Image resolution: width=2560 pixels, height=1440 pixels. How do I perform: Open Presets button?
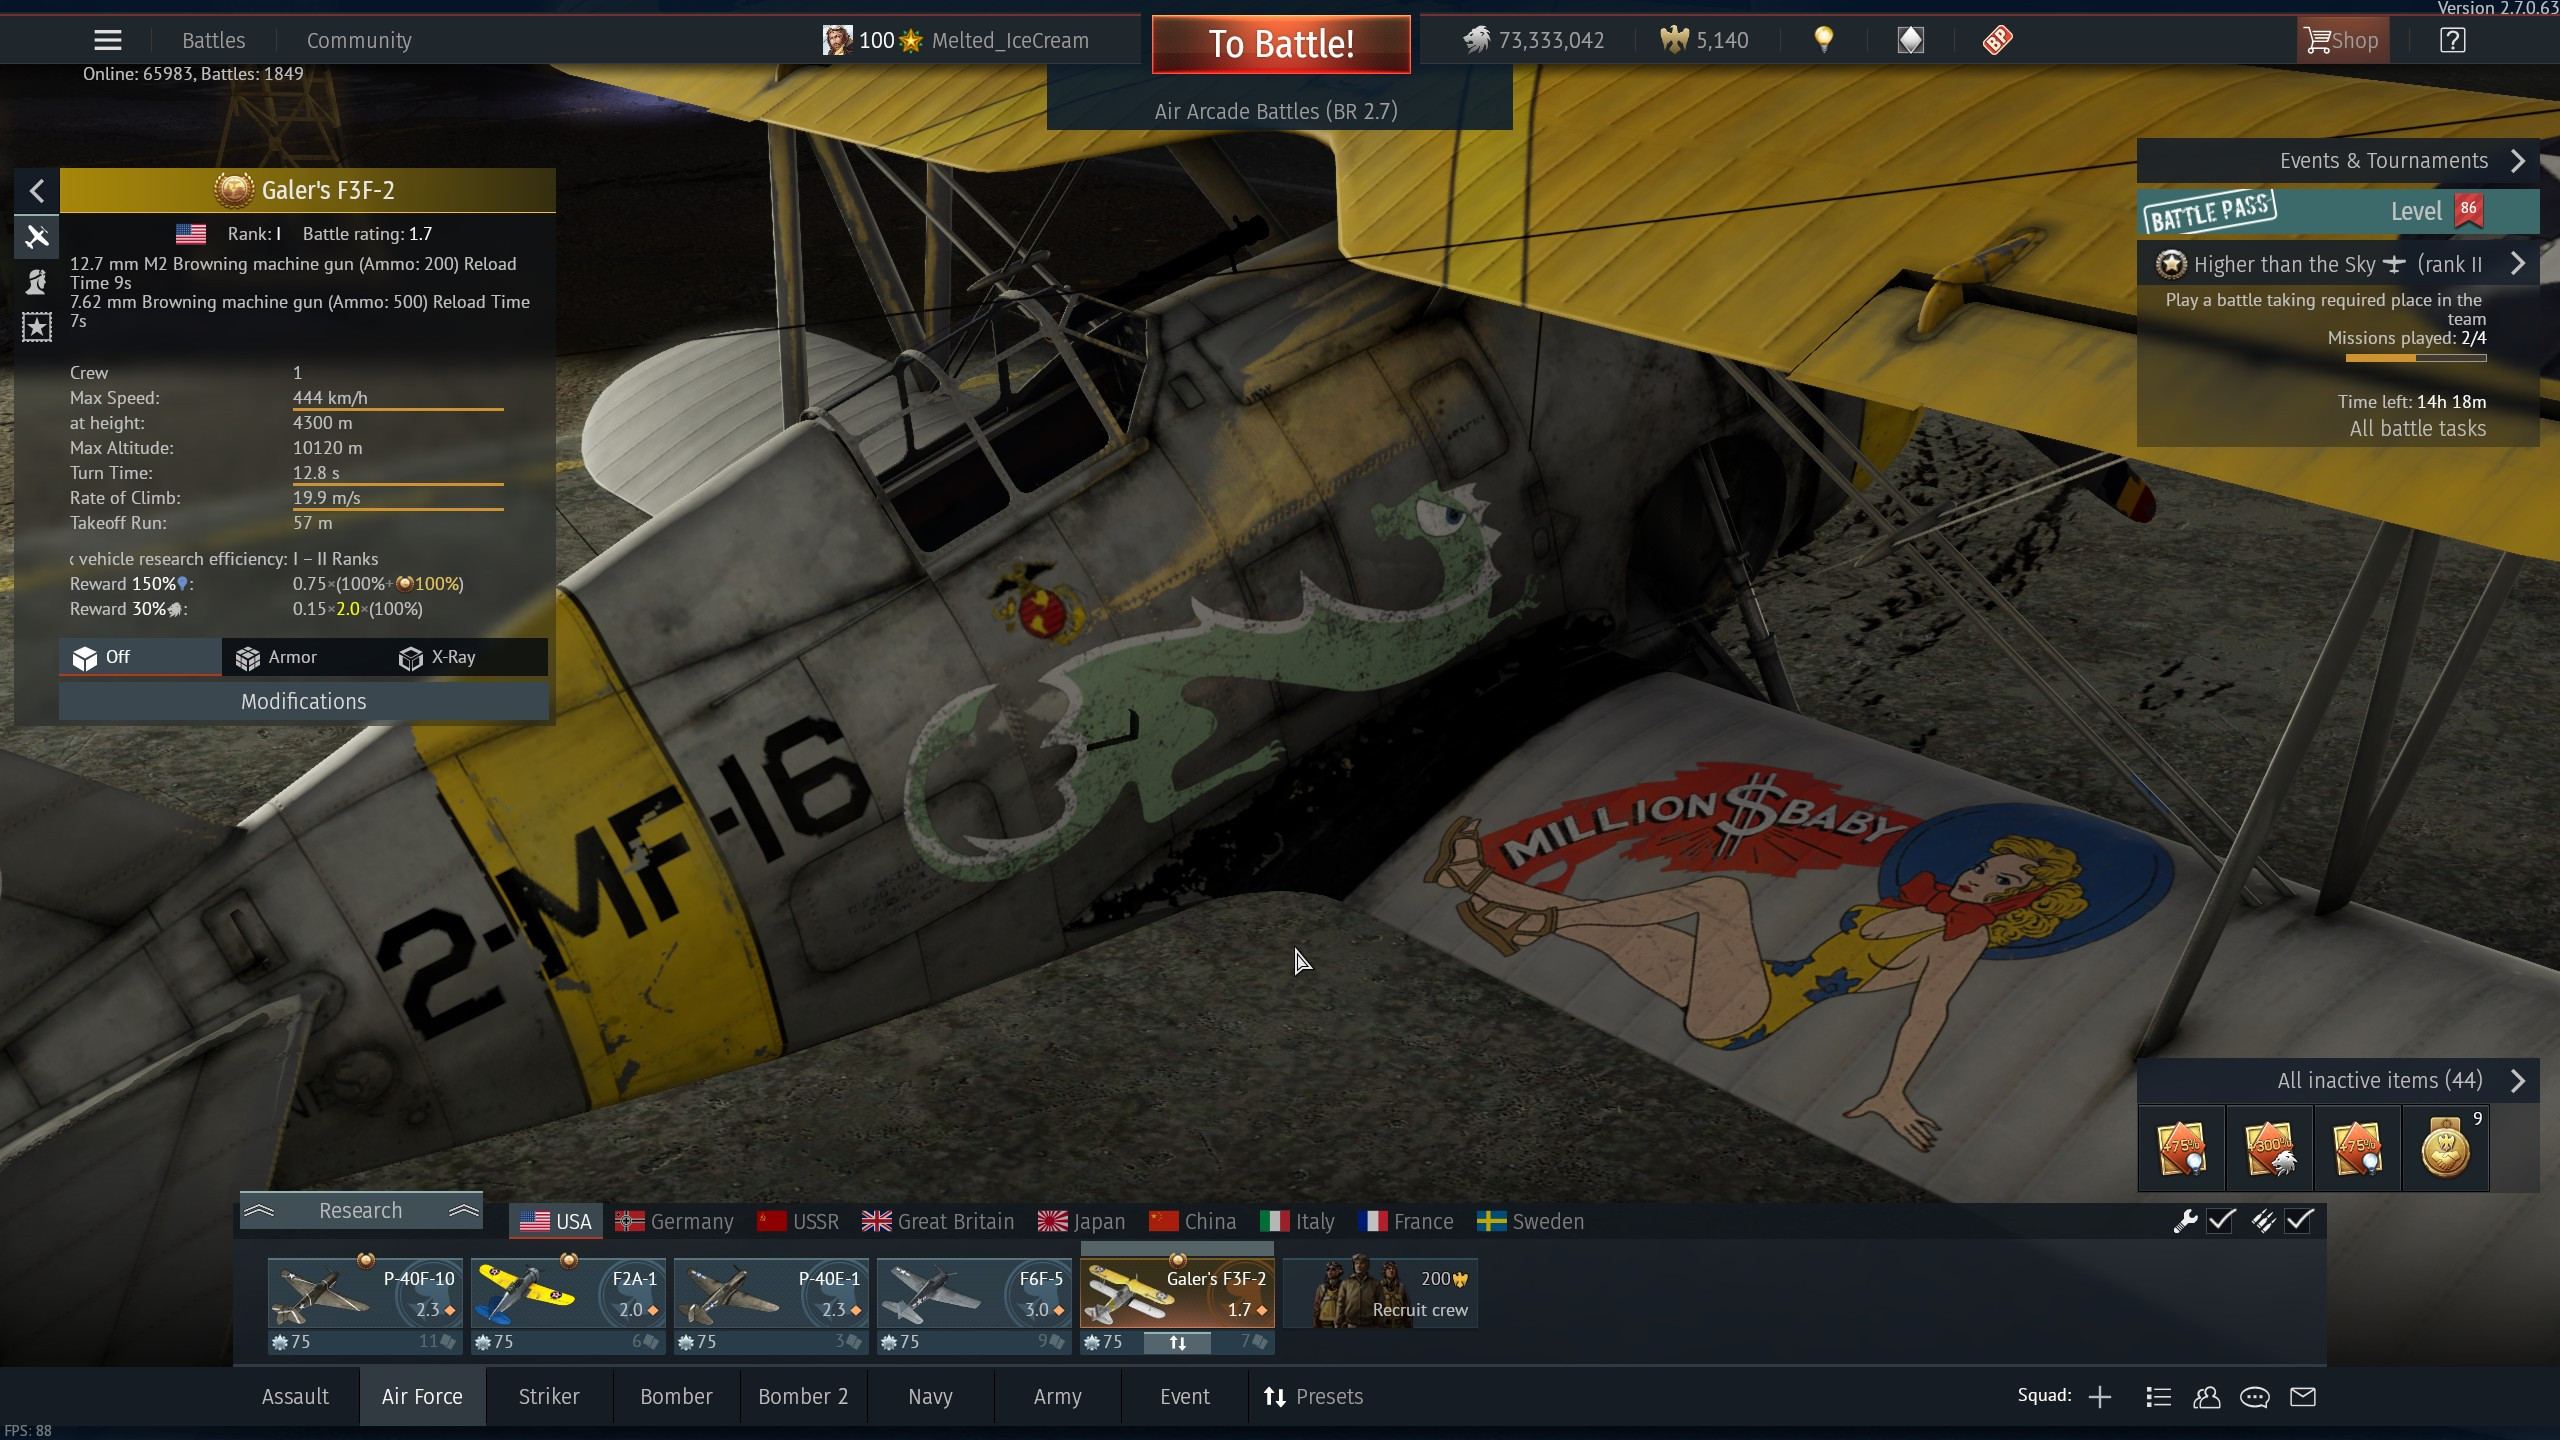pyautogui.click(x=1313, y=1397)
